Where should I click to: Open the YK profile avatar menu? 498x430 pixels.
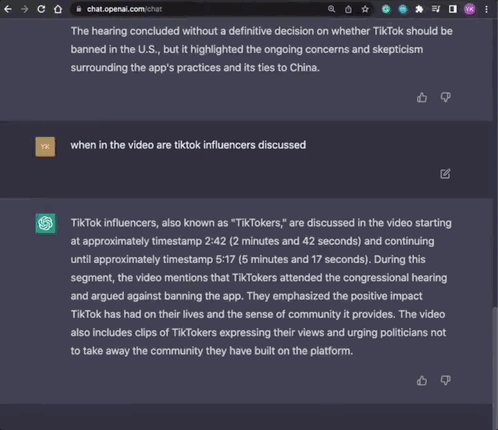[x=470, y=9]
